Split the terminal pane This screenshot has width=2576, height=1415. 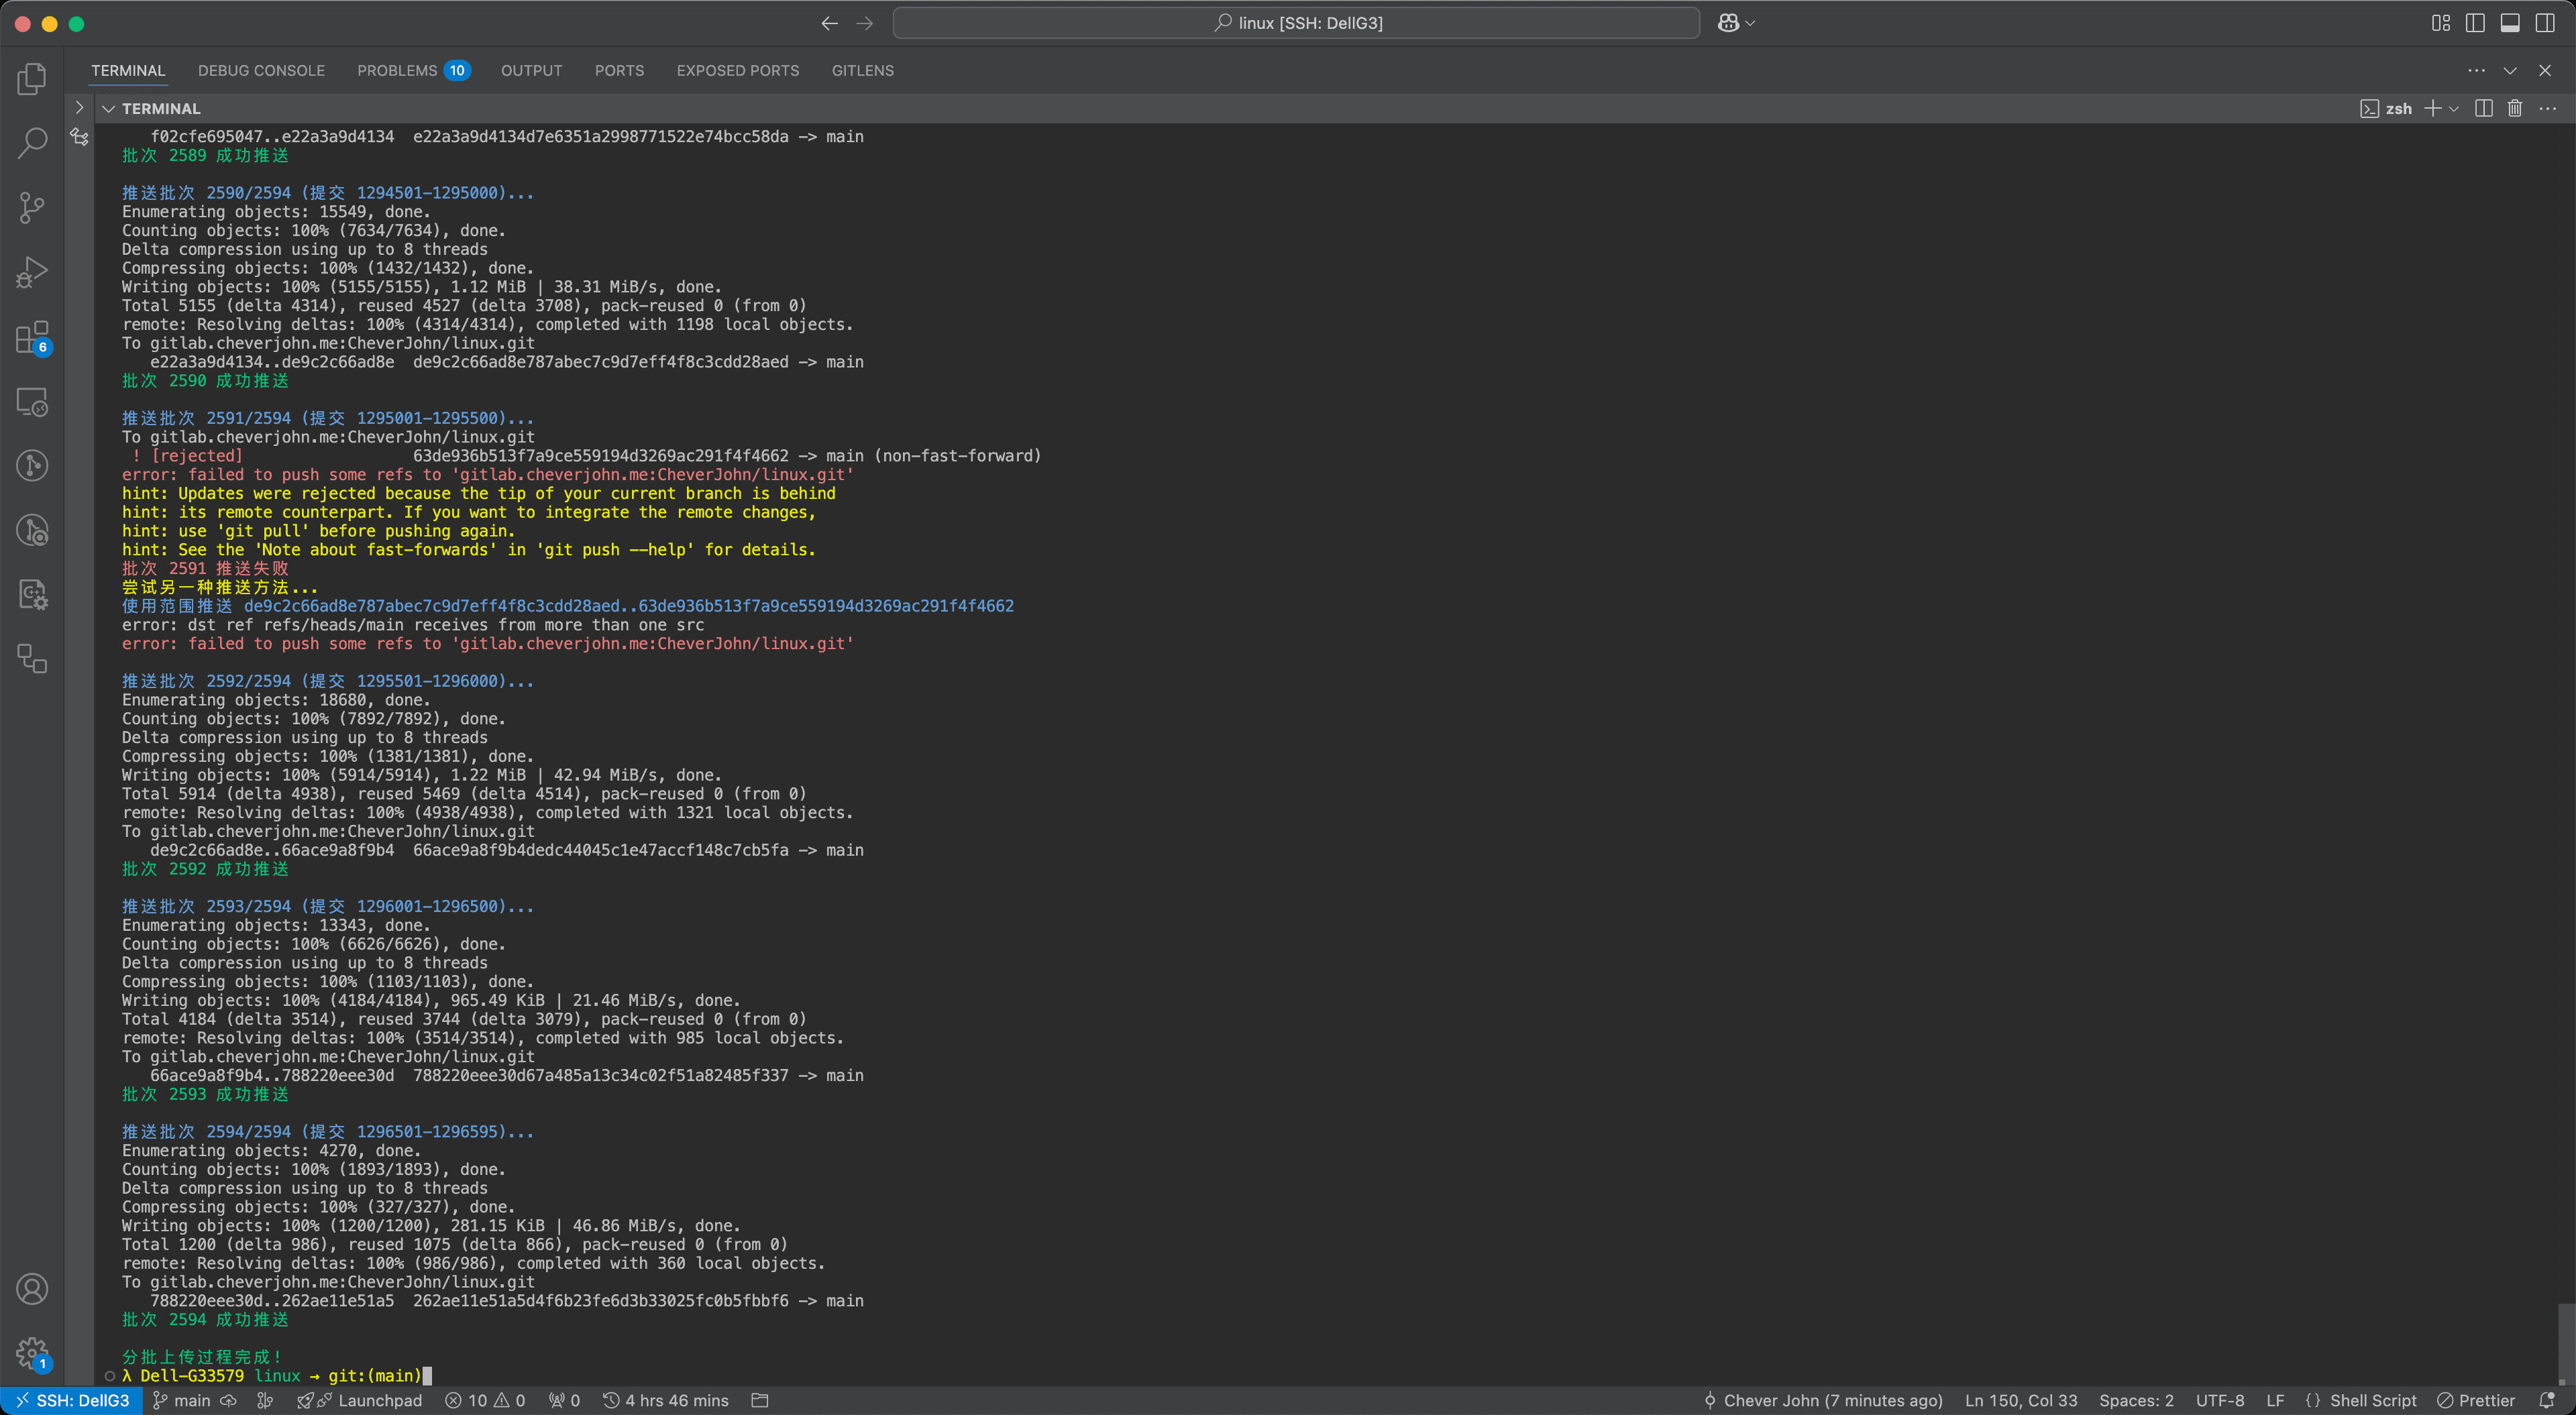tap(2483, 108)
